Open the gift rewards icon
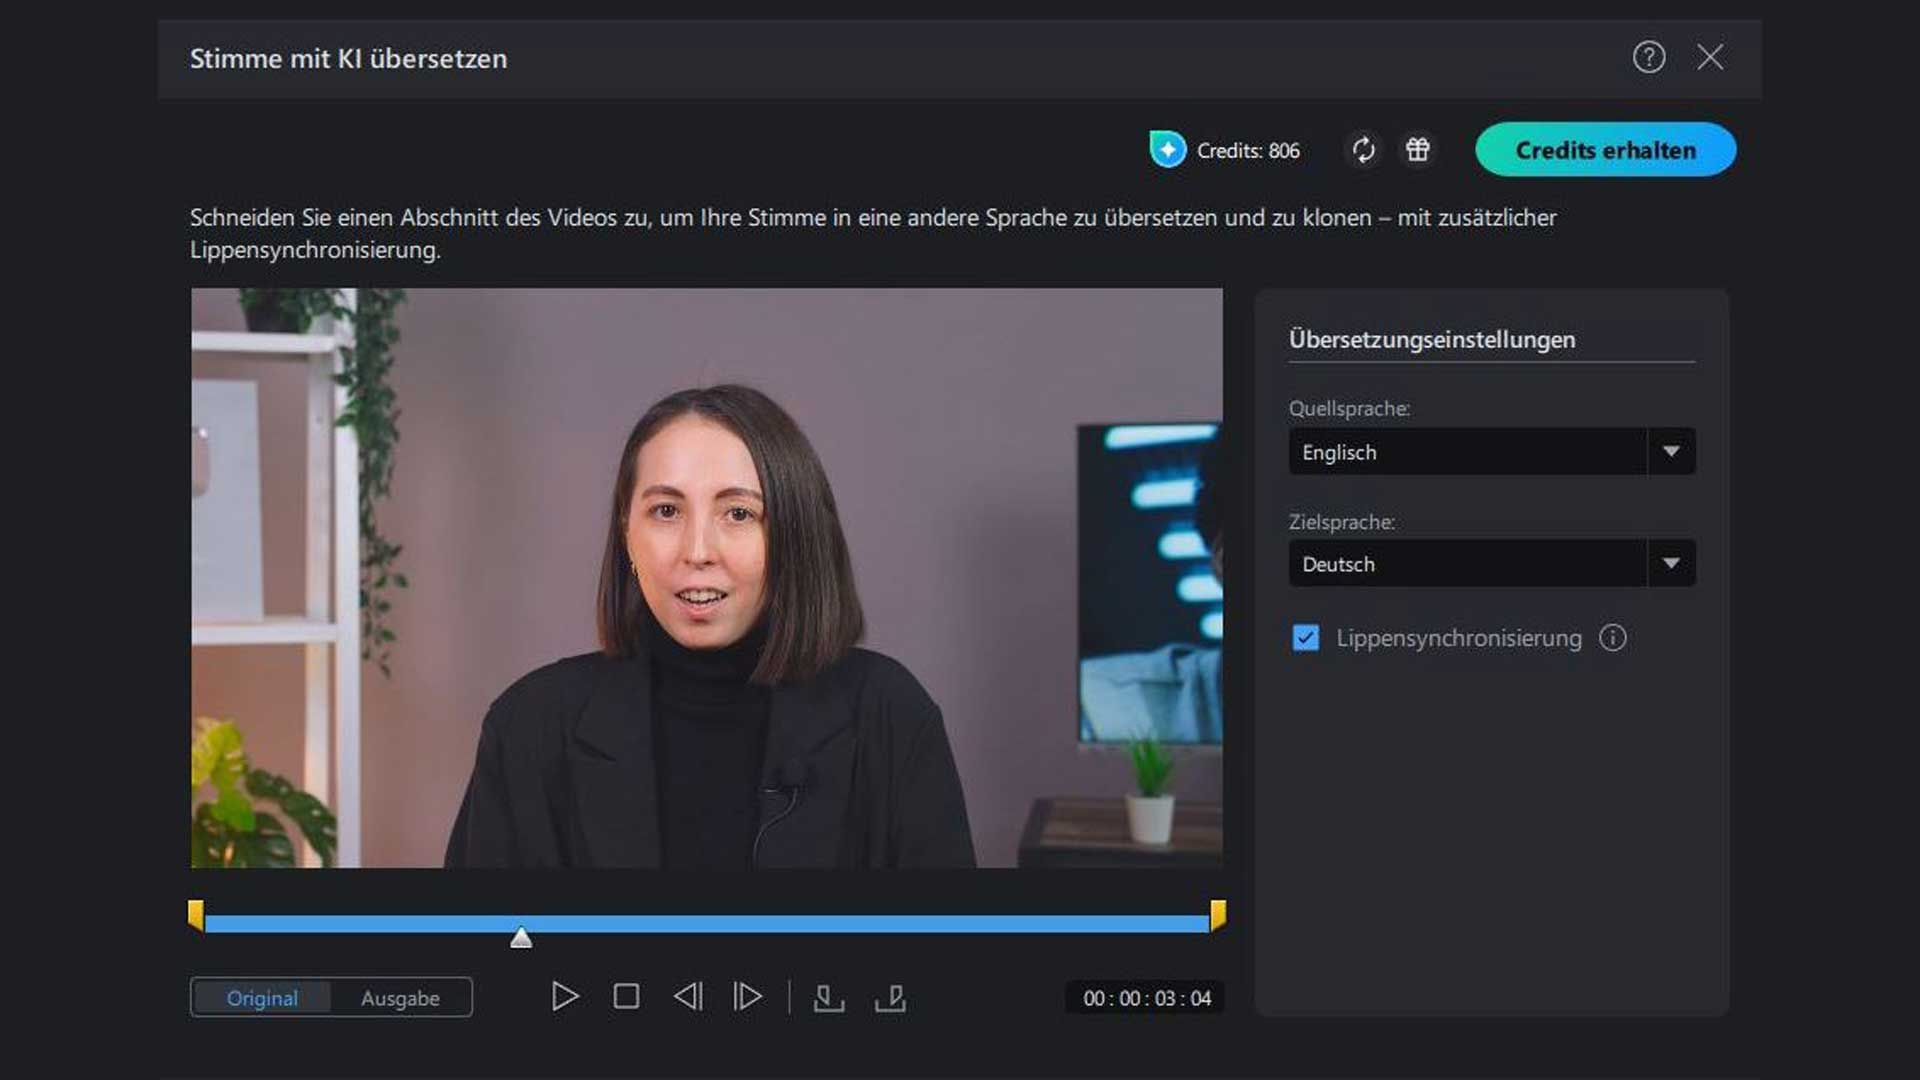1920x1080 pixels. (1418, 149)
